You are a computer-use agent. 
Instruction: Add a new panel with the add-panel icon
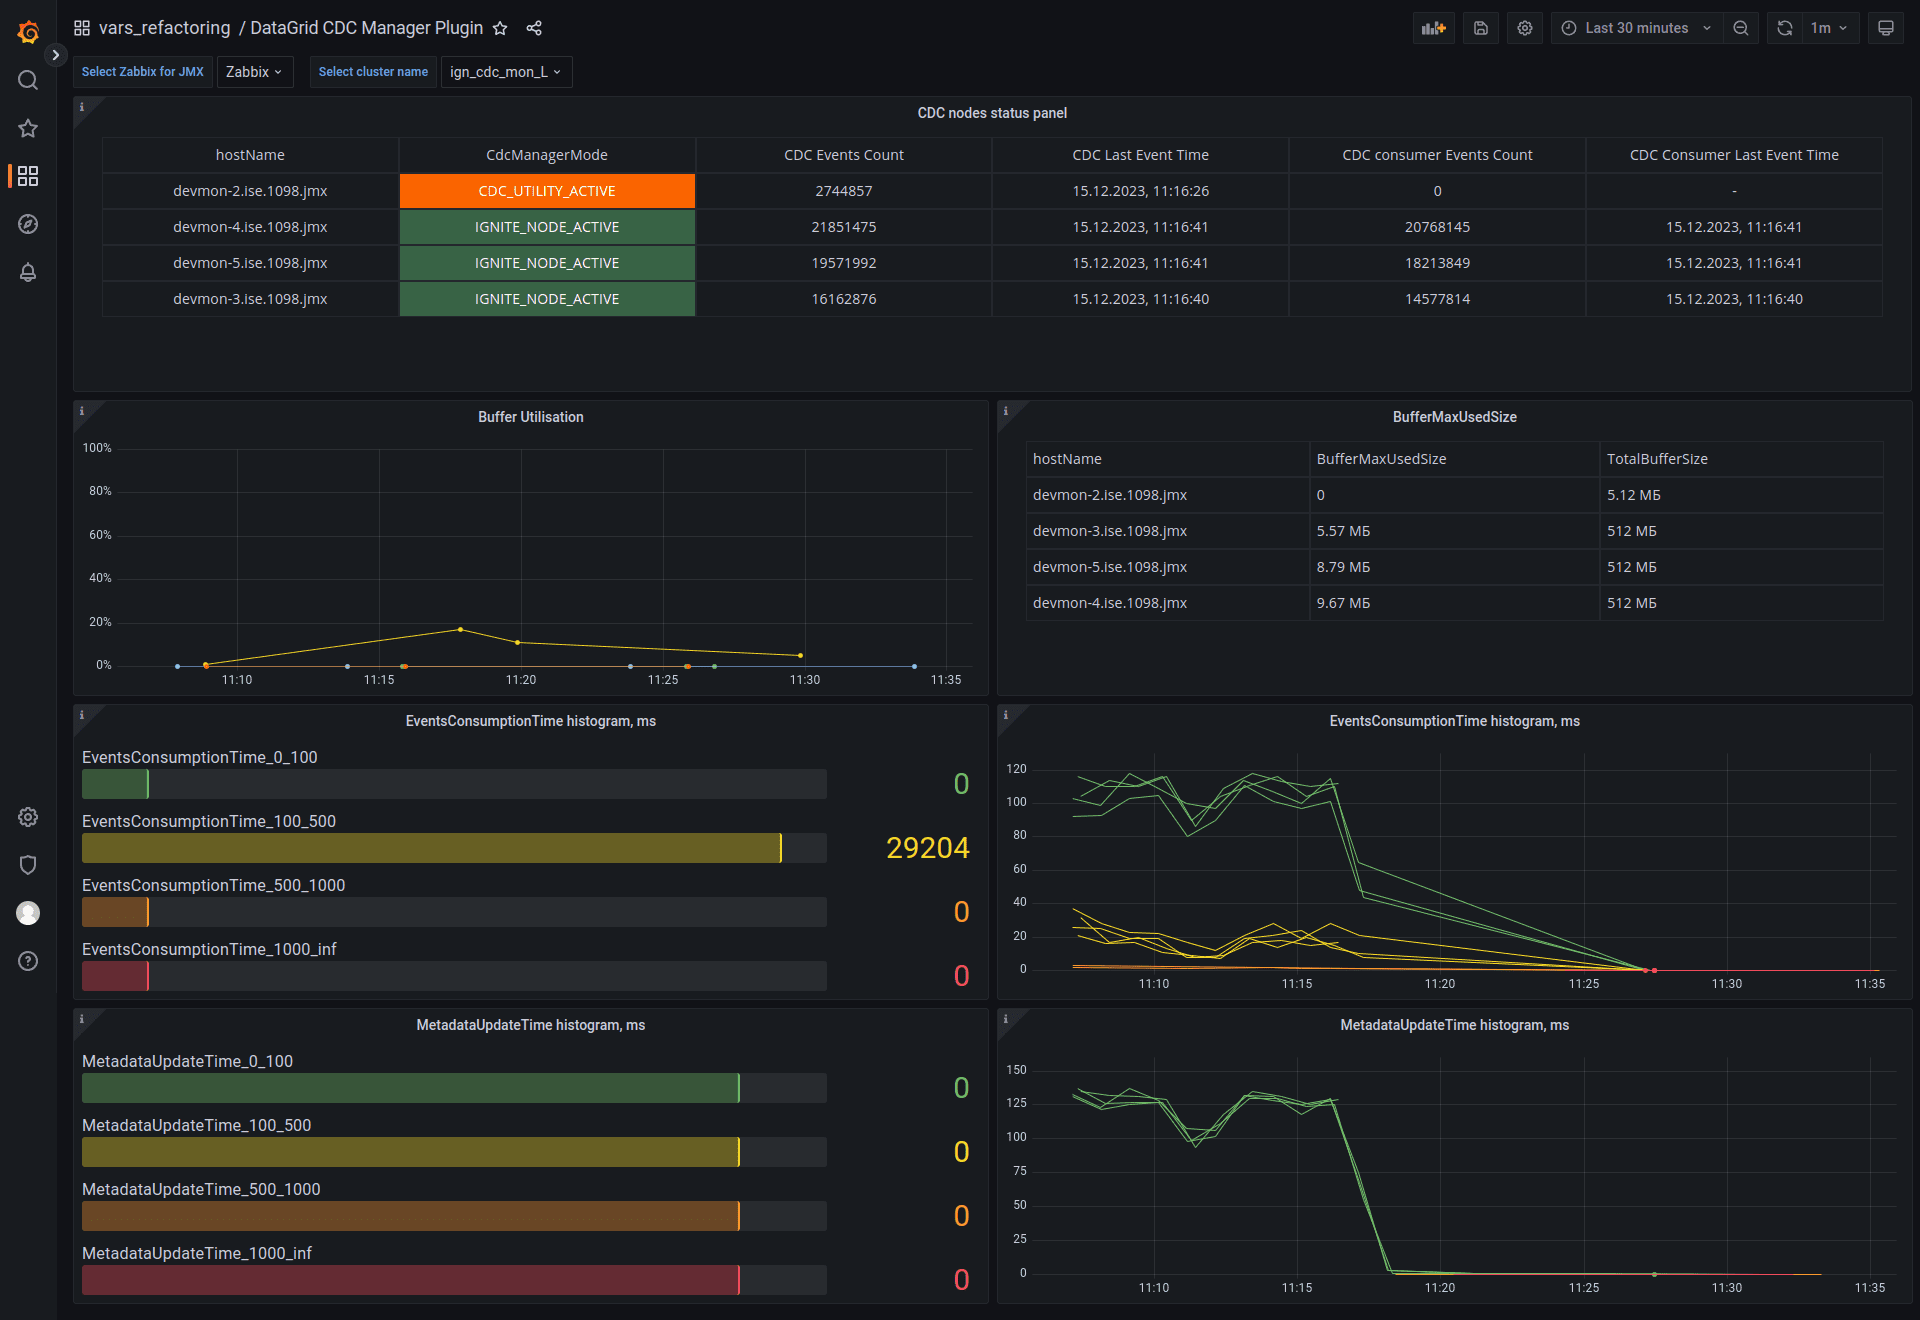point(1433,28)
